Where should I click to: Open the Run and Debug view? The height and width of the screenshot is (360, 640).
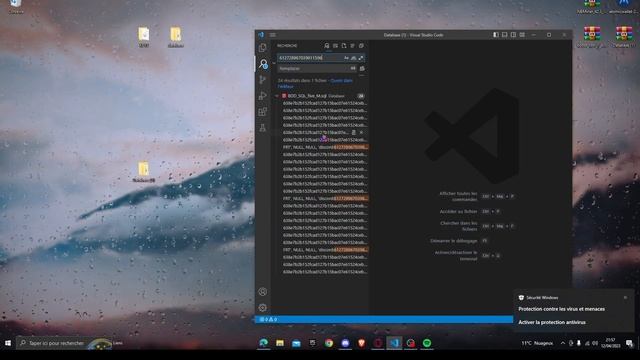pyautogui.click(x=263, y=96)
